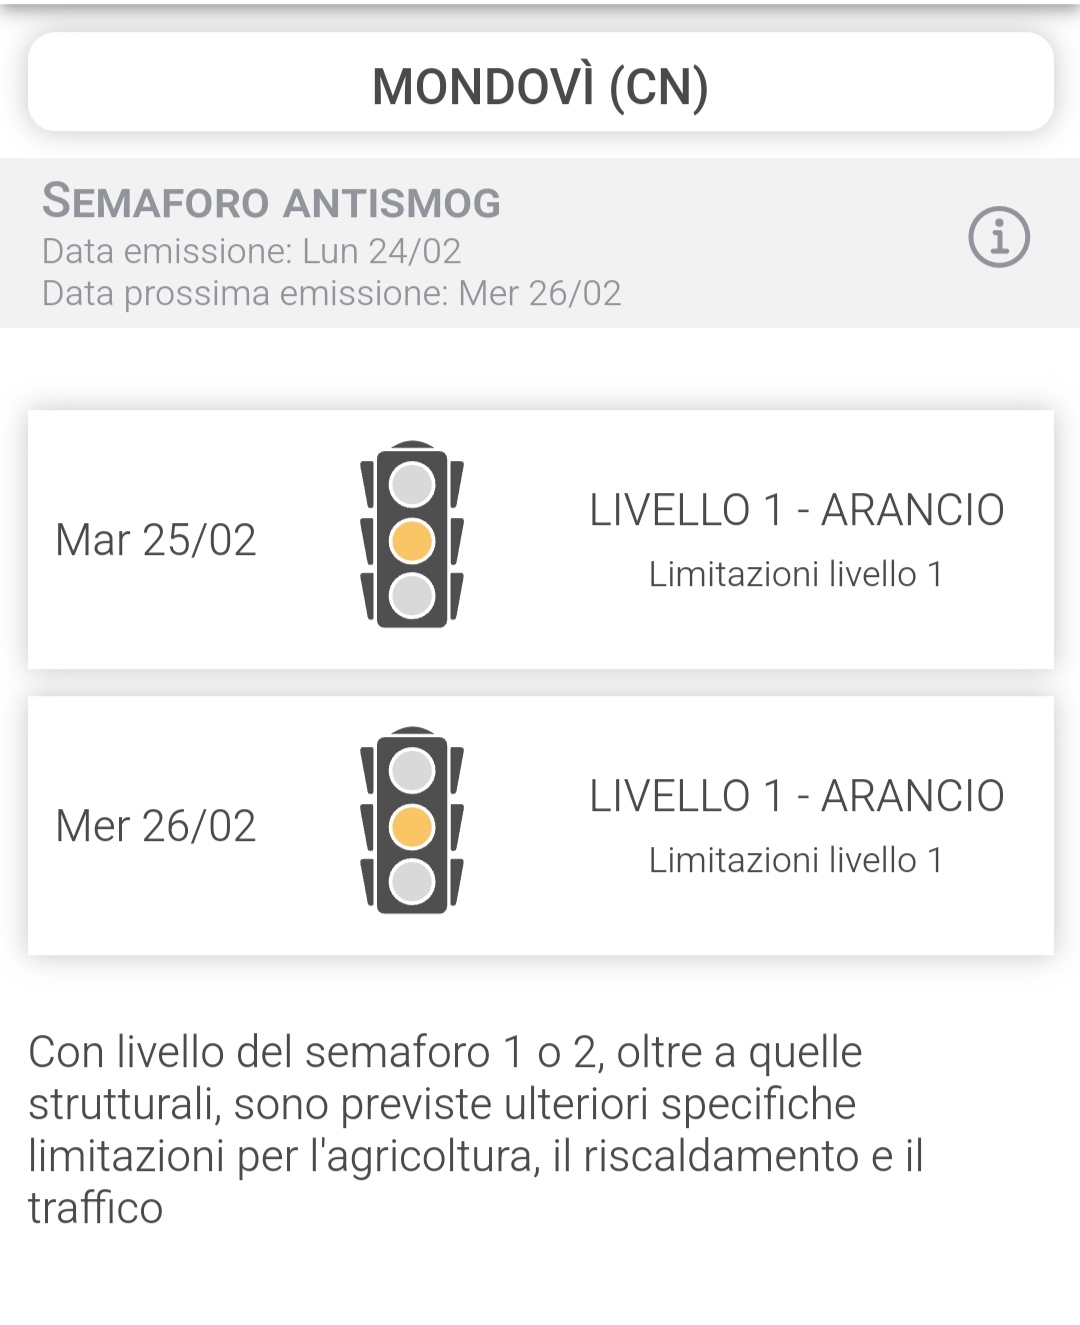
Task: Open the MONDOVÌ (CN) location selector
Action: [540, 86]
